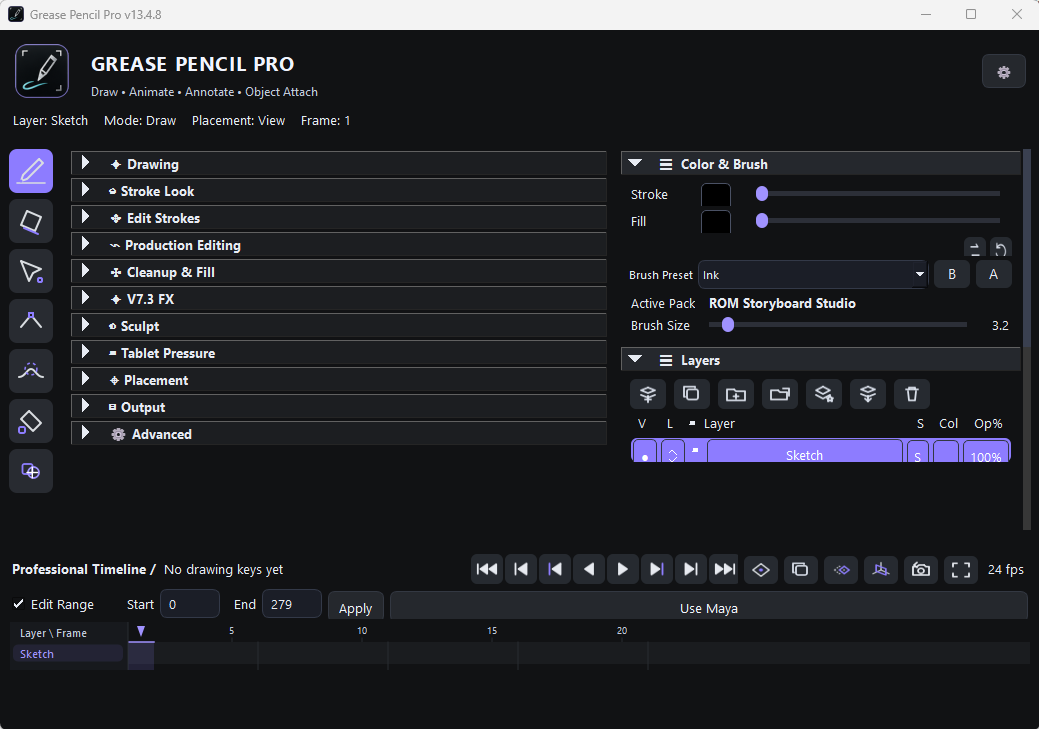Click the shape-add tool at sidebar bottom
Image resolution: width=1039 pixels, height=729 pixels.
31,471
